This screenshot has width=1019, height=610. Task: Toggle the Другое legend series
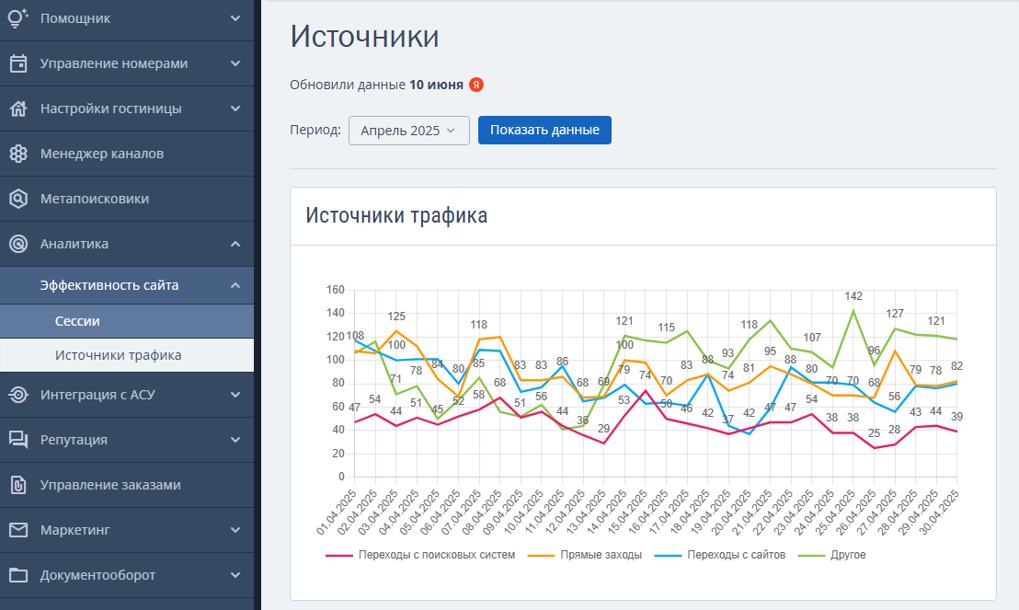tap(832, 555)
